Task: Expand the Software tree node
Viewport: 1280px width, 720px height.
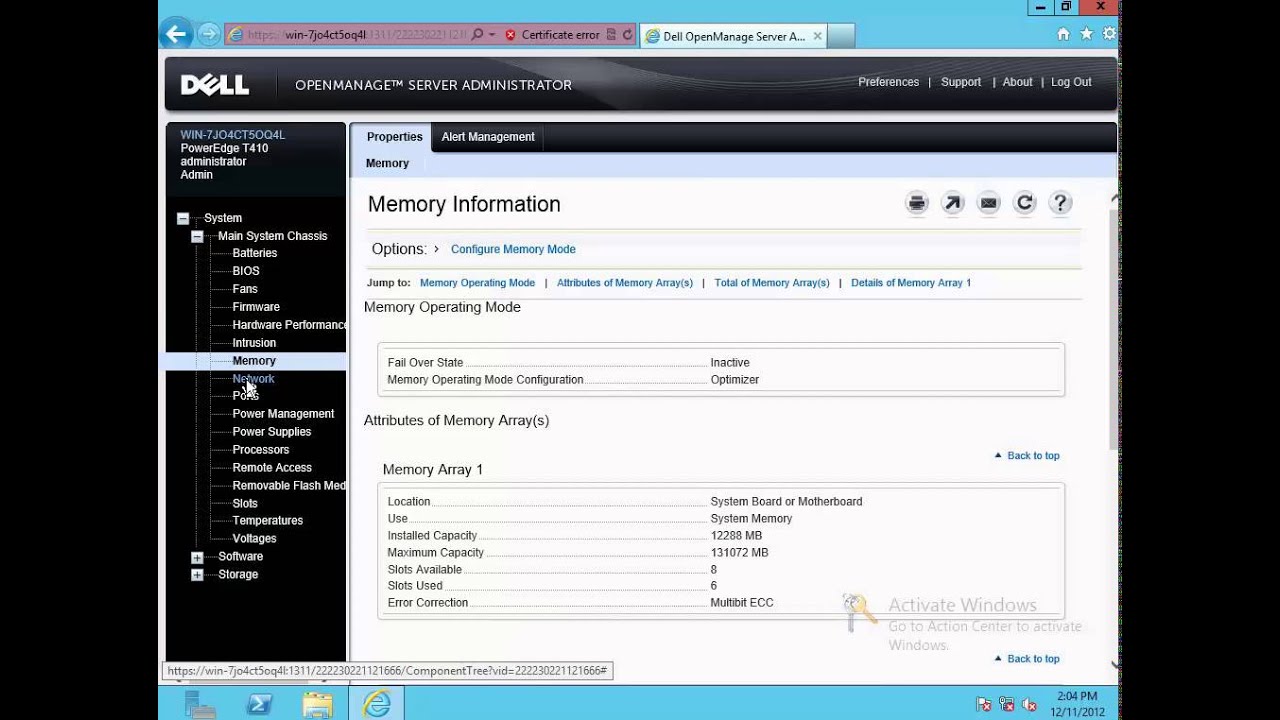Action: 197,557
